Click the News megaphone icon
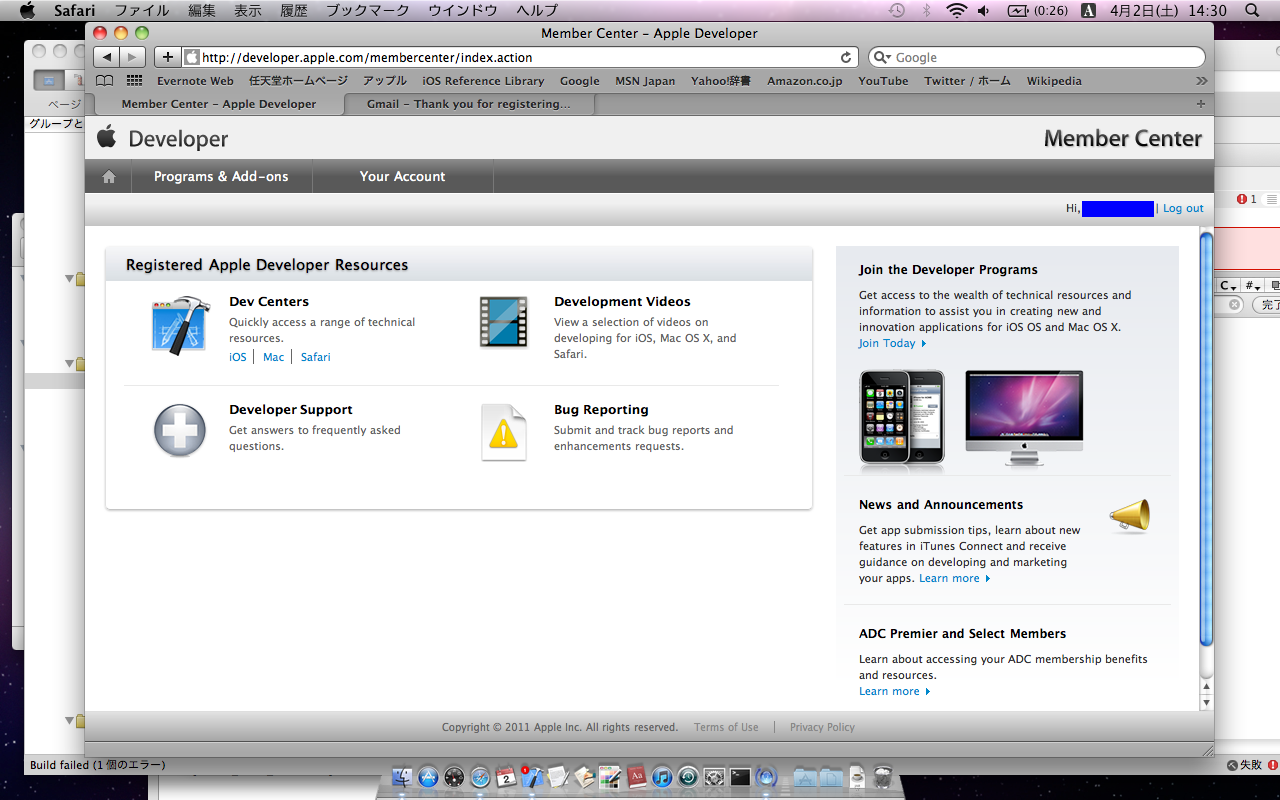Viewport: 1280px width, 800px height. (x=1130, y=516)
